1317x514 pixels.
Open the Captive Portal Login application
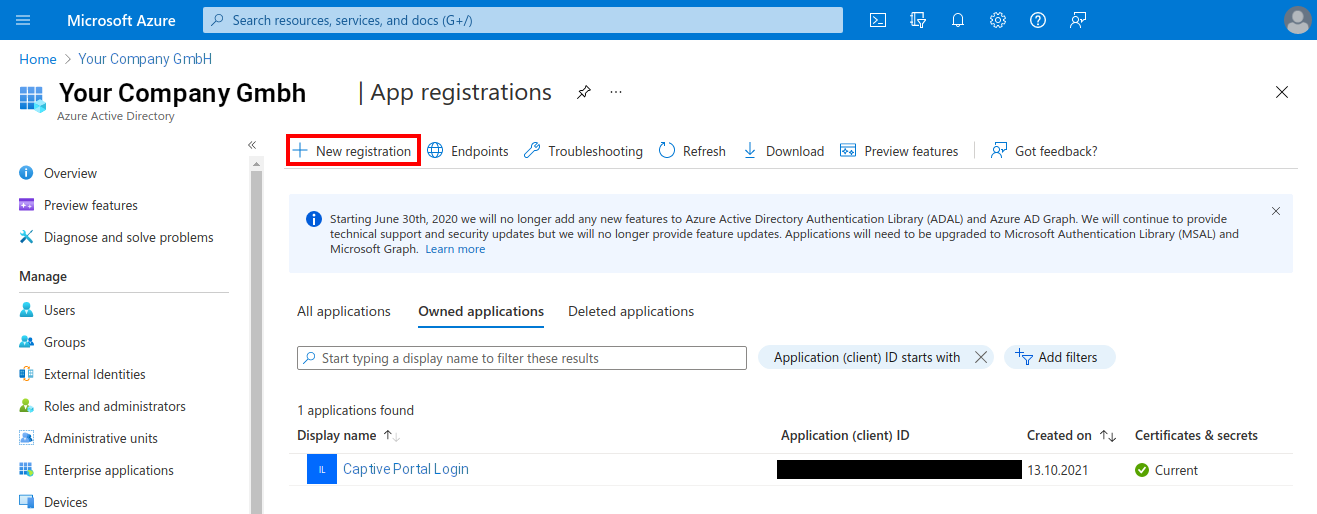[x=405, y=469]
